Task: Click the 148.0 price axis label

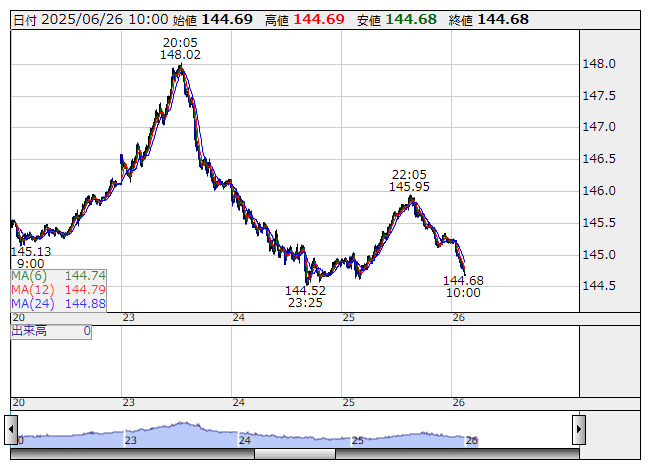Action: tap(598, 64)
